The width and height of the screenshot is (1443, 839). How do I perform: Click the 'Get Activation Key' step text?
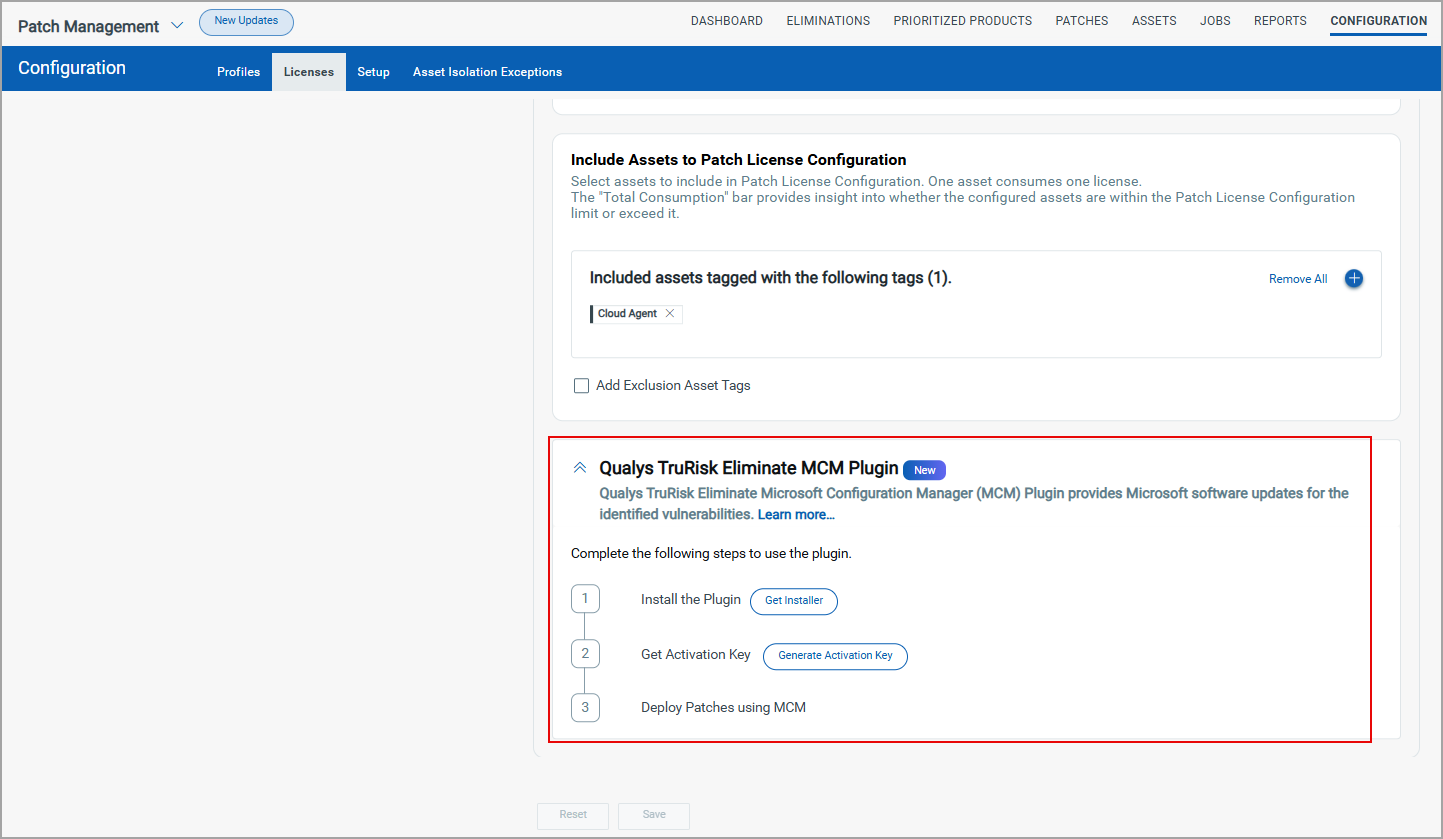pyautogui.click(x=696, y=654)
